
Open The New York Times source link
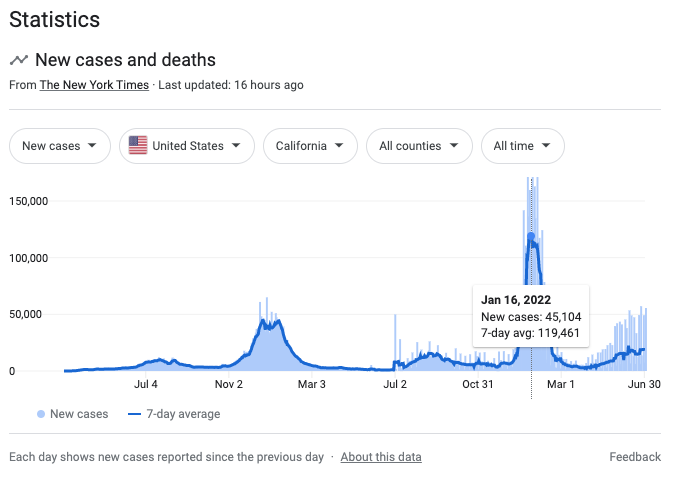point(94,85)
